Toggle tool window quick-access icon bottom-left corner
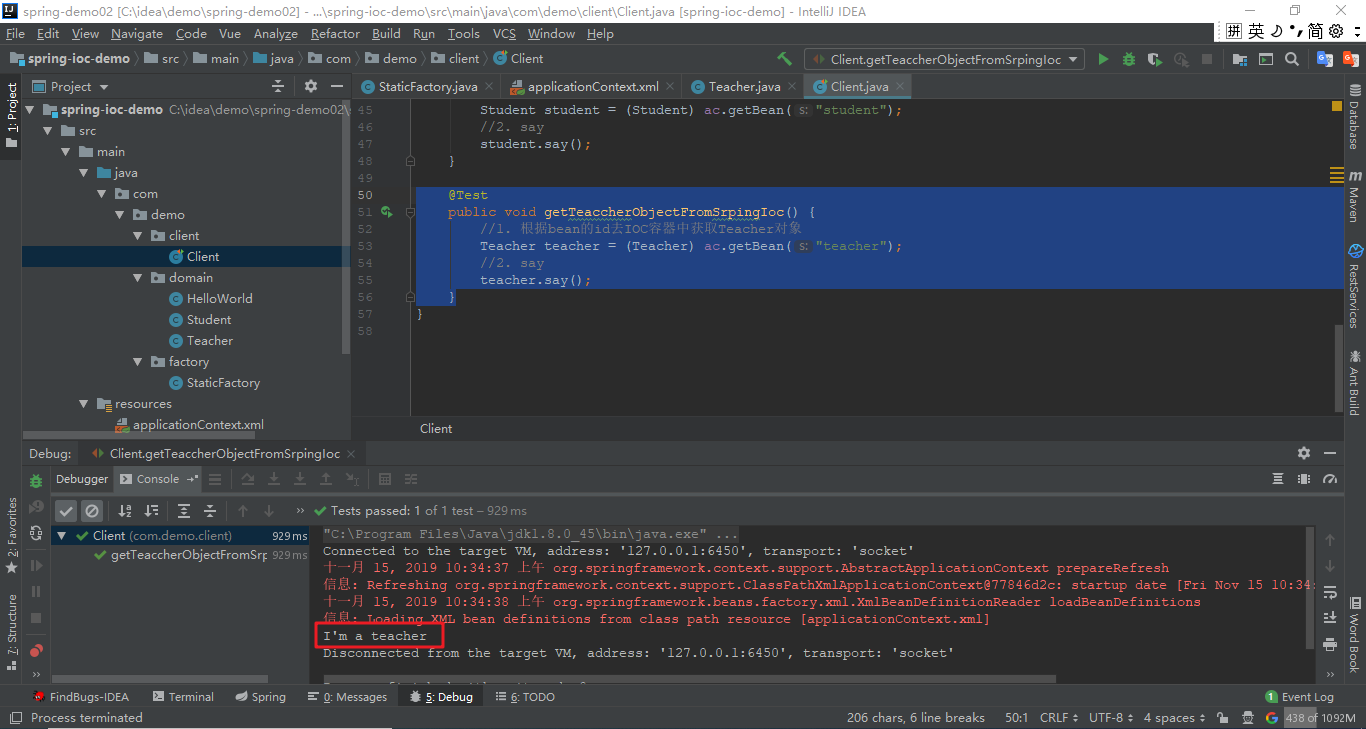 pyautogui.click(x=14, y=718)
